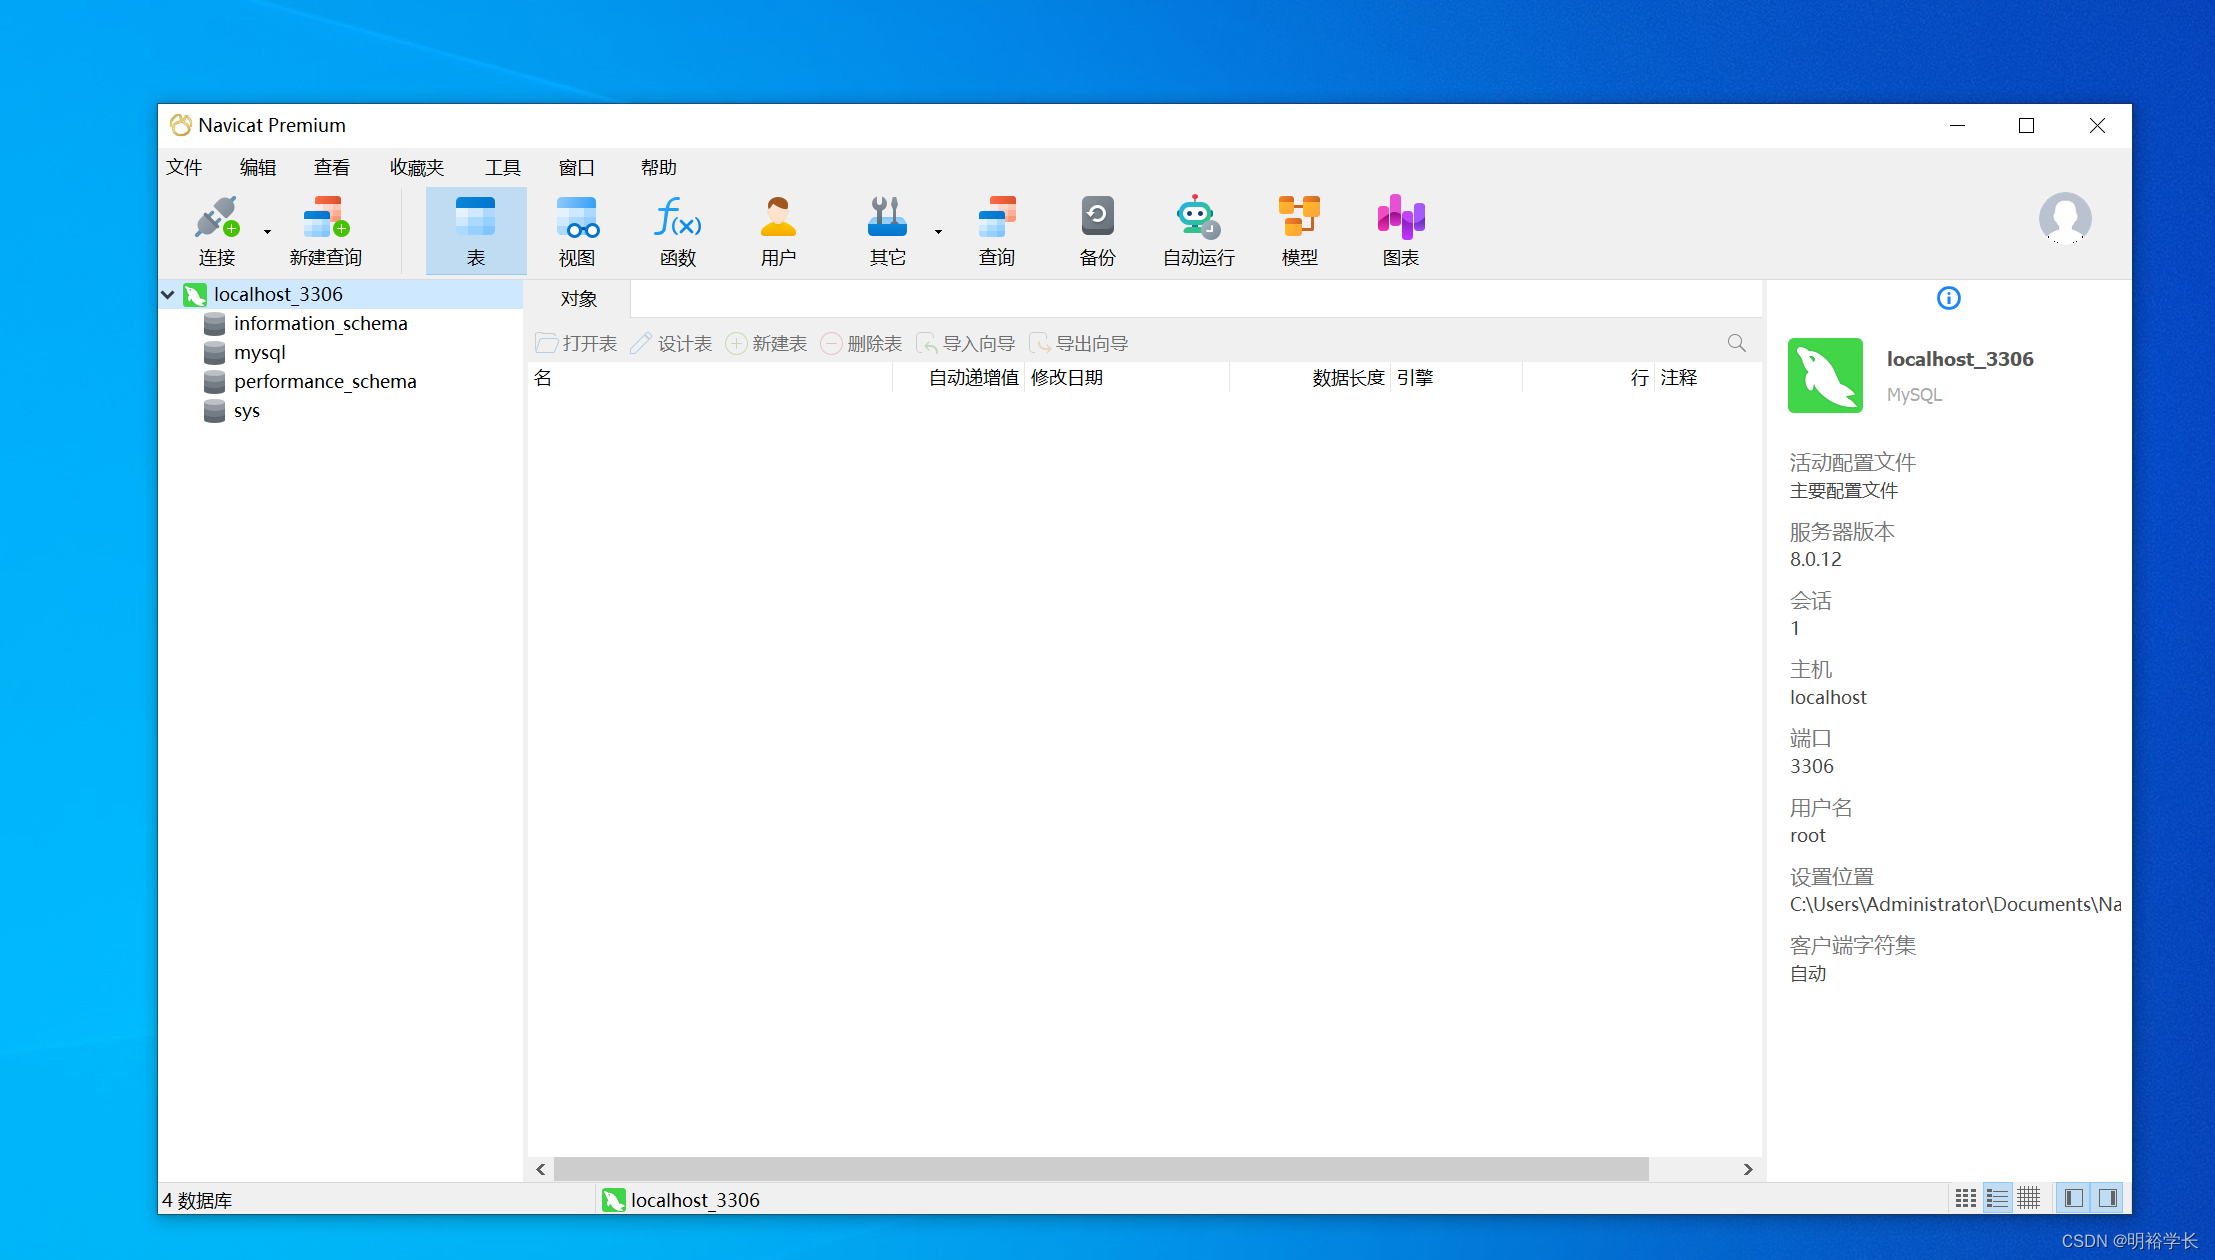Click the New Table (新建表) button
The image size is (2215, 1260).
(766, 343)
